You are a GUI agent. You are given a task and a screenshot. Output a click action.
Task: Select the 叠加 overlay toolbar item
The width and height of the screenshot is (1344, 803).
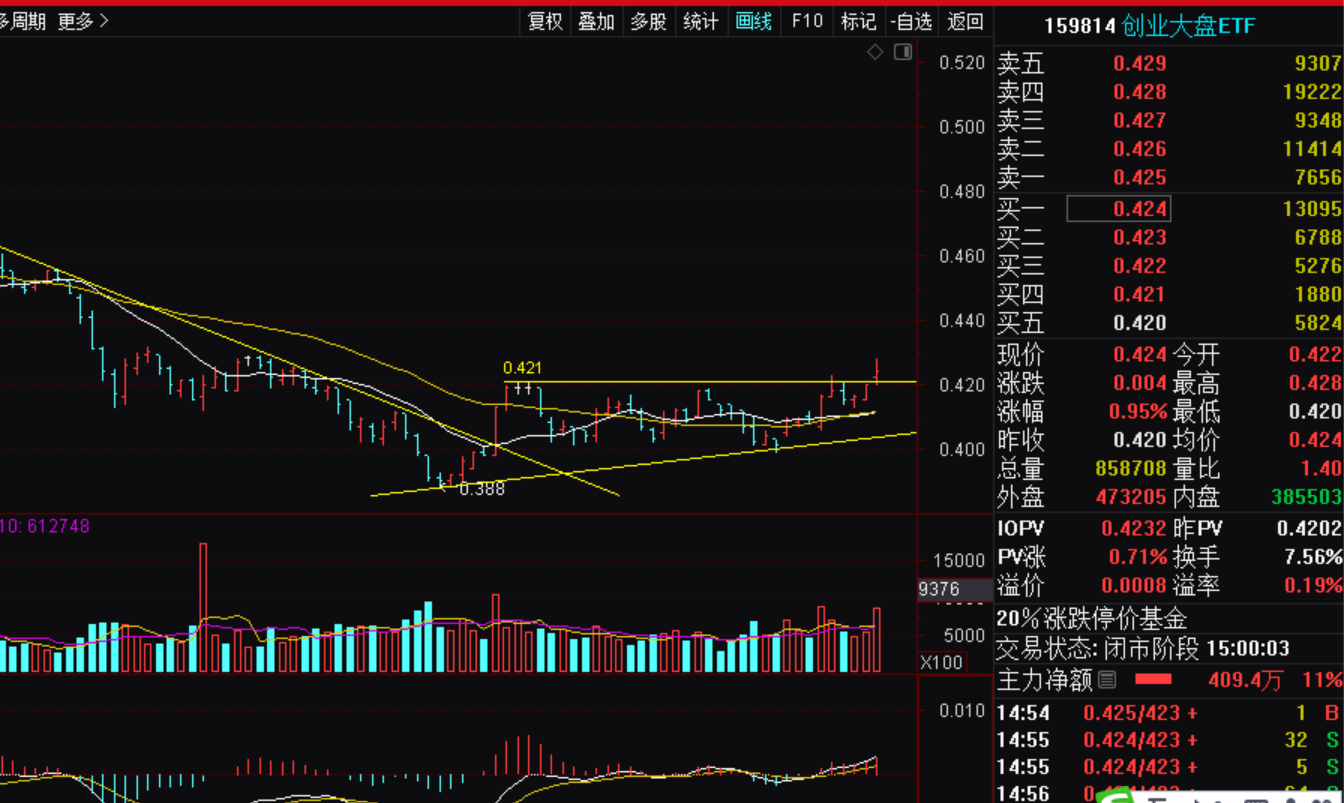597,21
